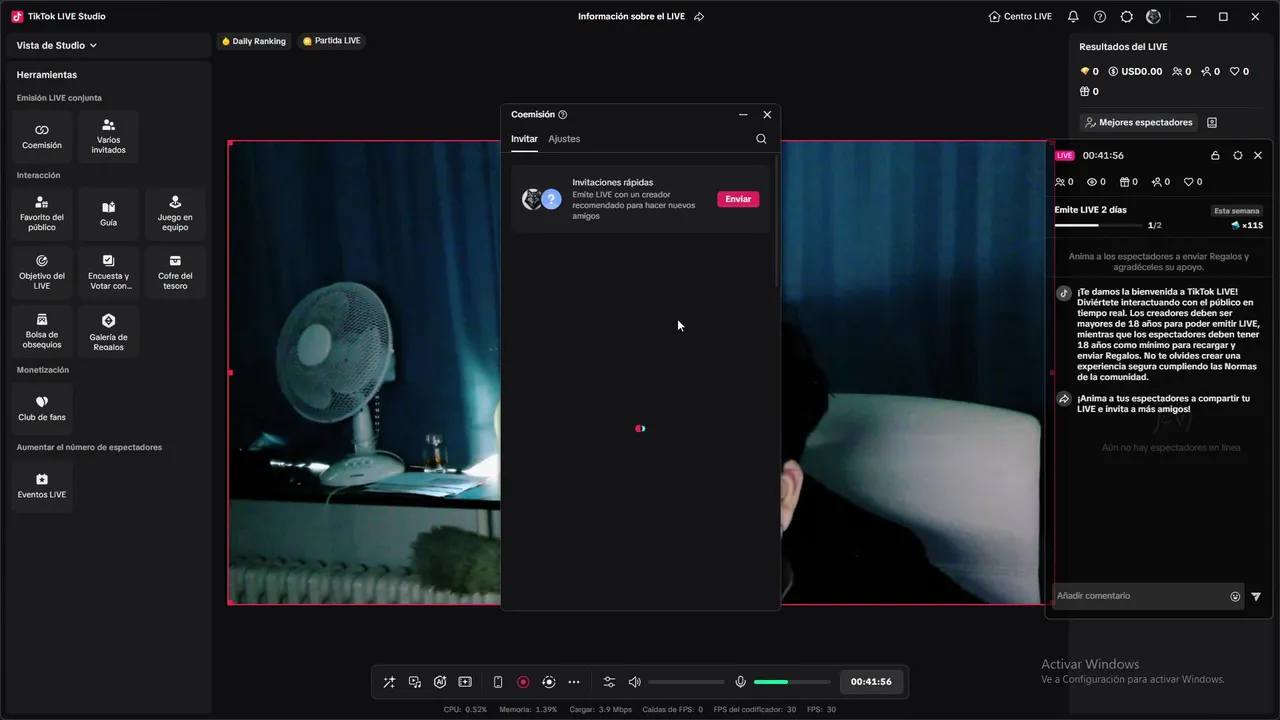Screen dimensions: 1280x720
Task: Mute the speaker volume icon
Action: point(634,682)
